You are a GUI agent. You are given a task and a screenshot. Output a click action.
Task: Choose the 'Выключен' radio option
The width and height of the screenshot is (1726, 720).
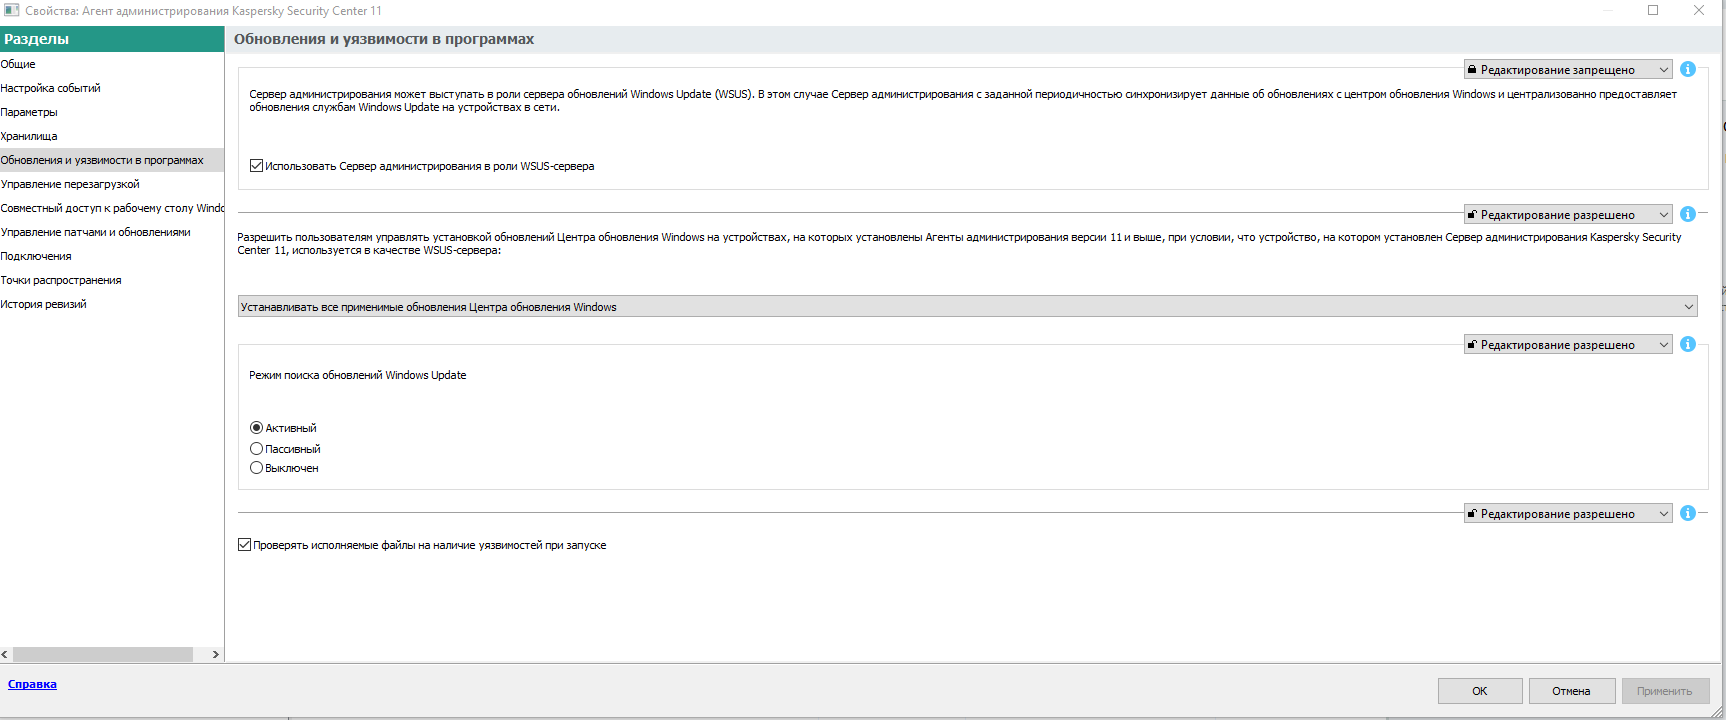point(257,468)
